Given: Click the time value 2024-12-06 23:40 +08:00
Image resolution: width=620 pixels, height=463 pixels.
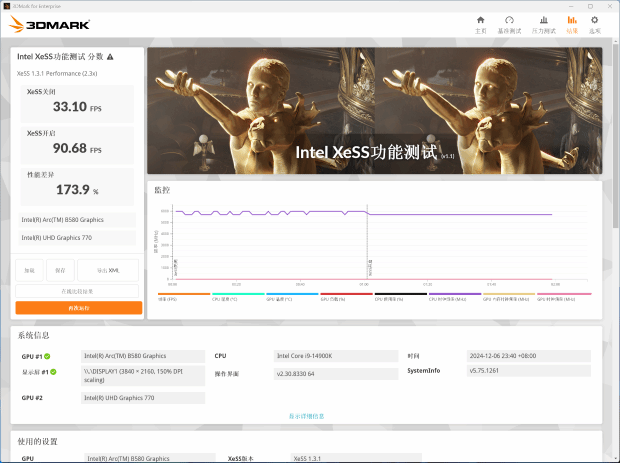Looking at the screenshot, I should (529, 356).
